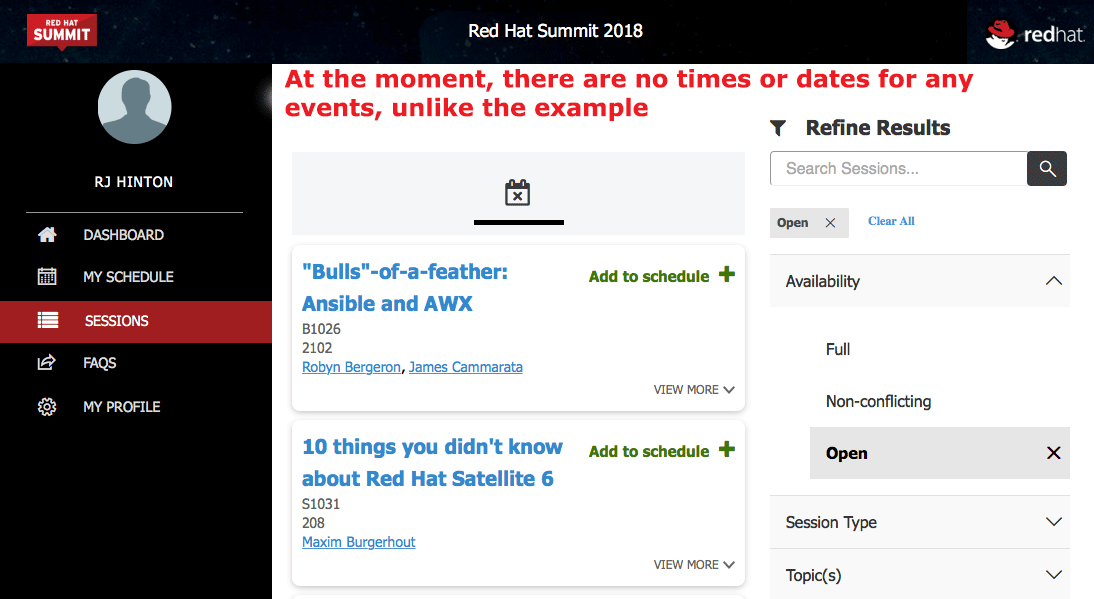Click the calendar tab icon above sessions
Screen dimensions: 1094x599
click(518, 193)
